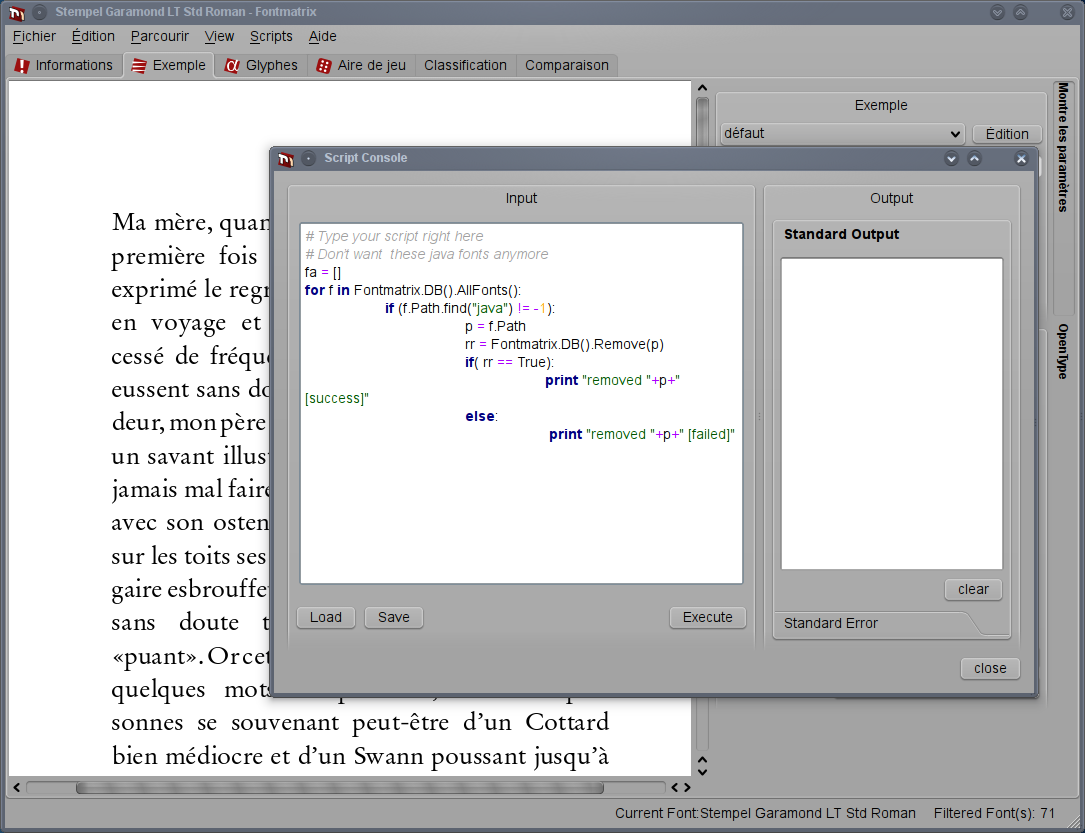The height and width of the screenshot is (833, 1085).
Task: Click the Aire de jeu tab's dice icon
Action: tap(323, 66)
